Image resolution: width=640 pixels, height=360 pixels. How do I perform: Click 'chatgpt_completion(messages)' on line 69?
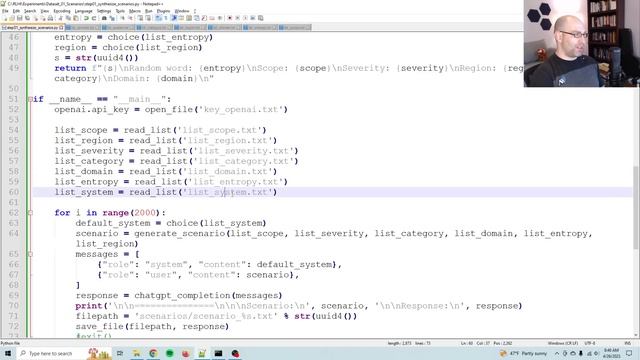(208, 295)
